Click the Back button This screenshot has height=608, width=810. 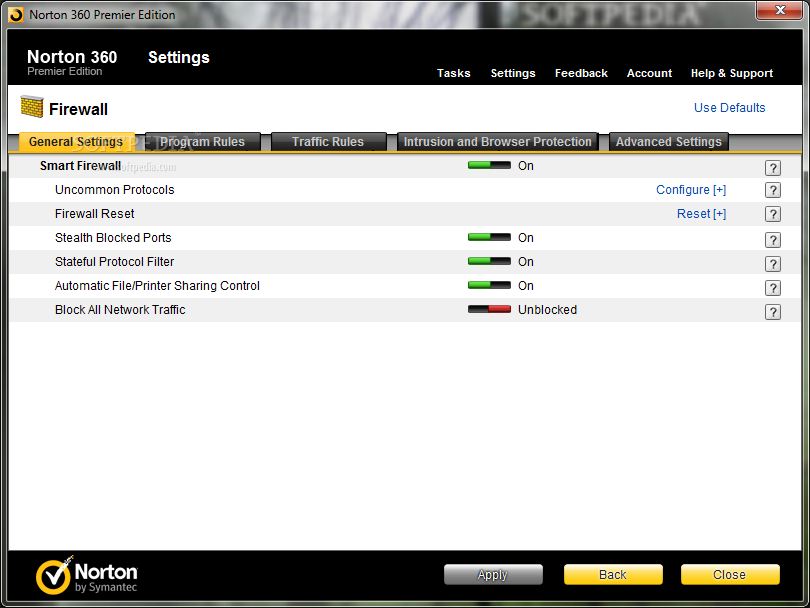click(613, 574)
